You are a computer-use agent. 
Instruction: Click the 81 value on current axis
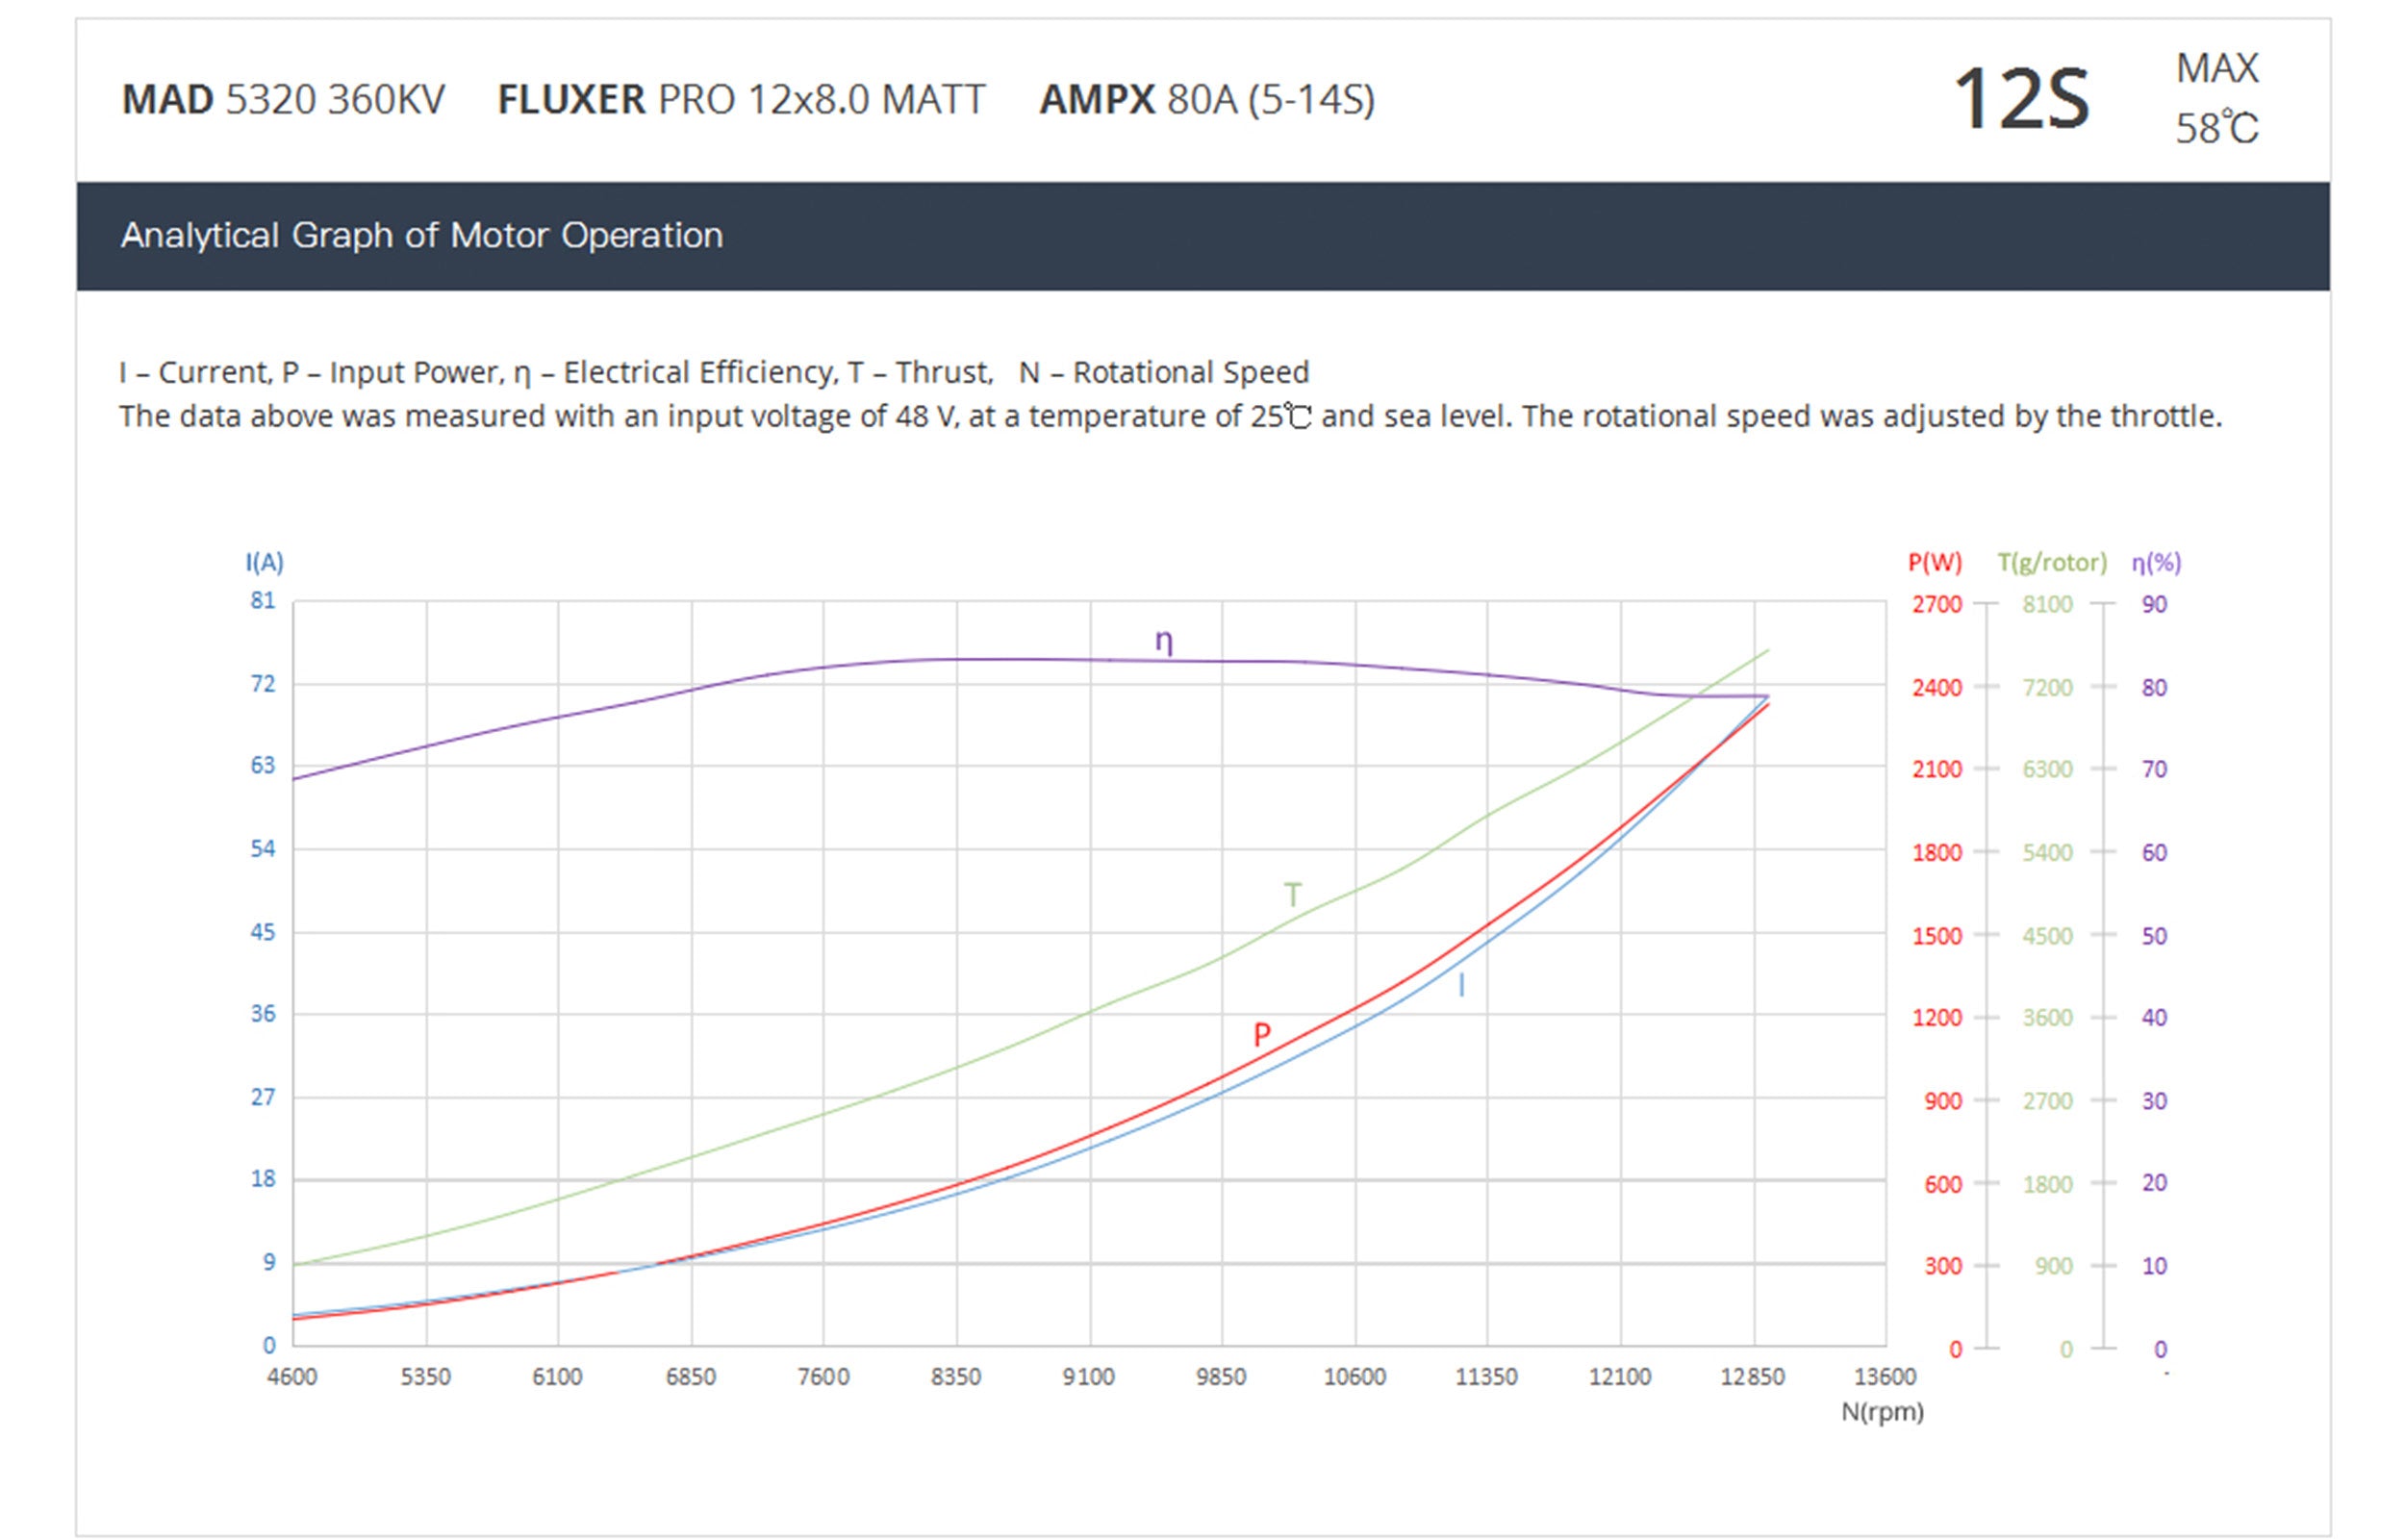(x=262, y=601)
